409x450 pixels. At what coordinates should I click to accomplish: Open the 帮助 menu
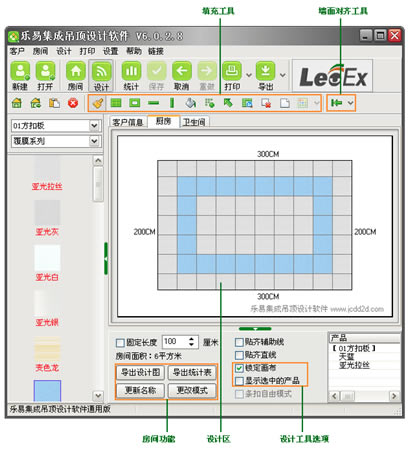pos(134,51)
